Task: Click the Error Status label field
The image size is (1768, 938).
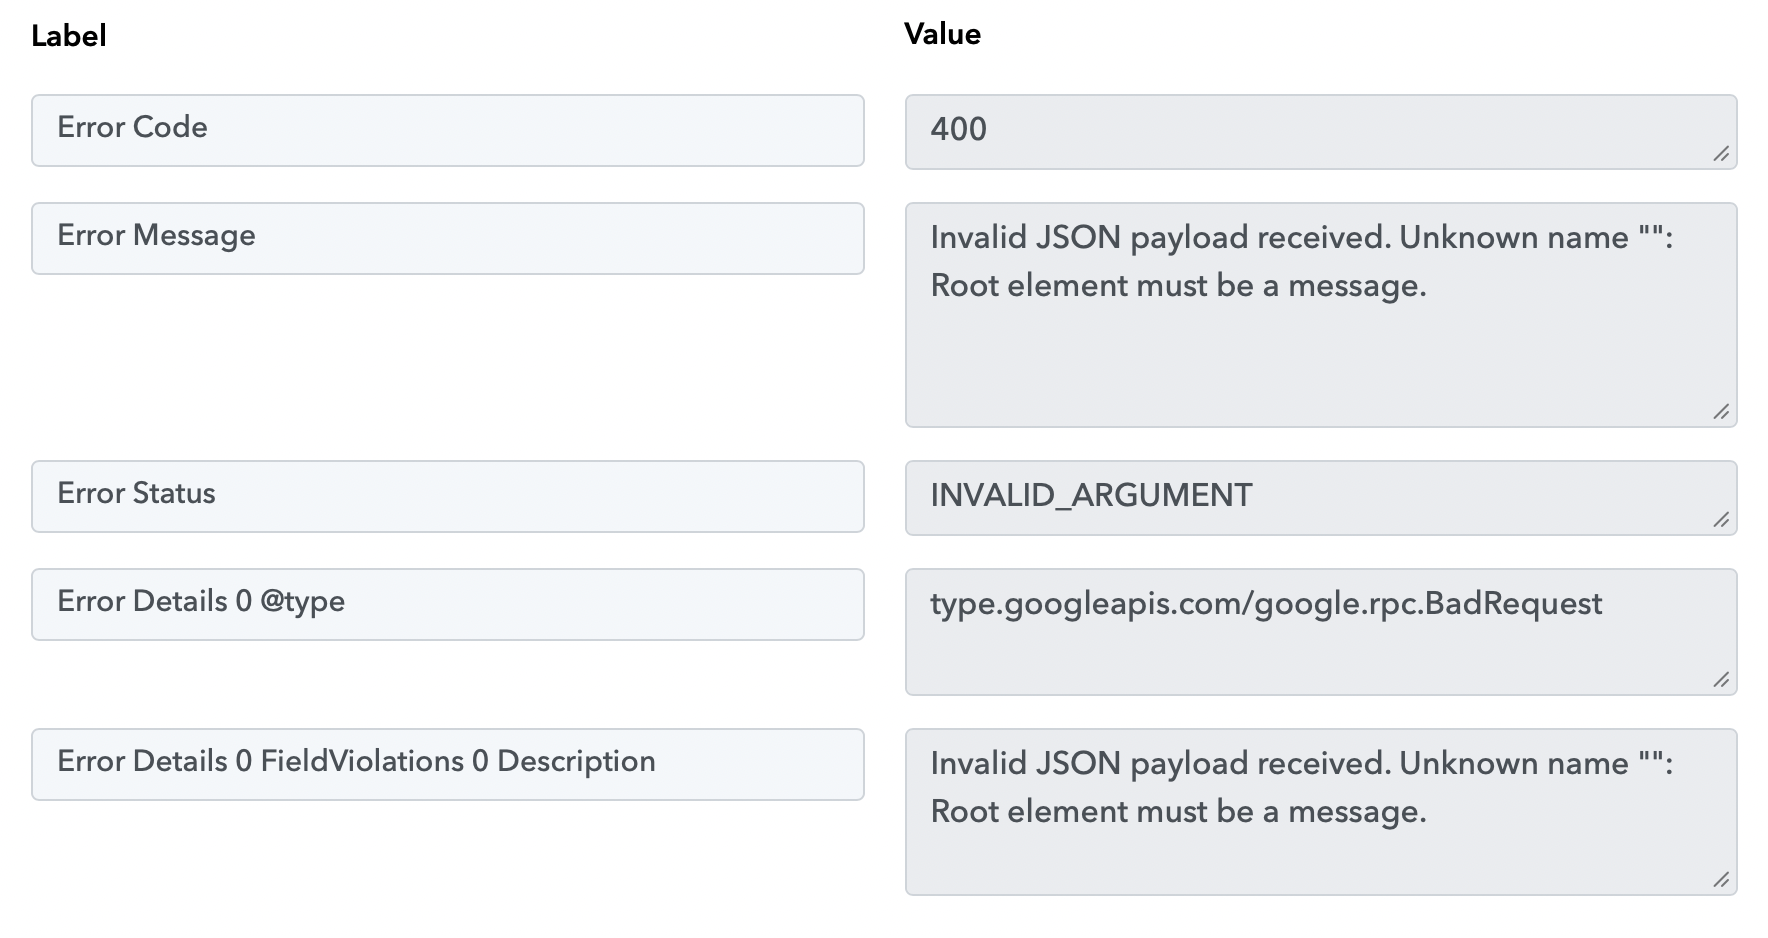Action: [448, 497]
